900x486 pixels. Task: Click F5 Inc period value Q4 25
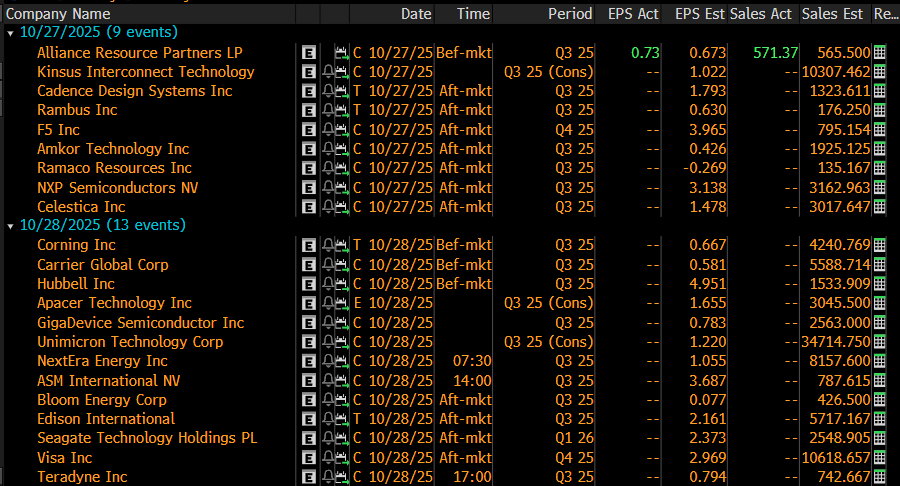[574, 130]
